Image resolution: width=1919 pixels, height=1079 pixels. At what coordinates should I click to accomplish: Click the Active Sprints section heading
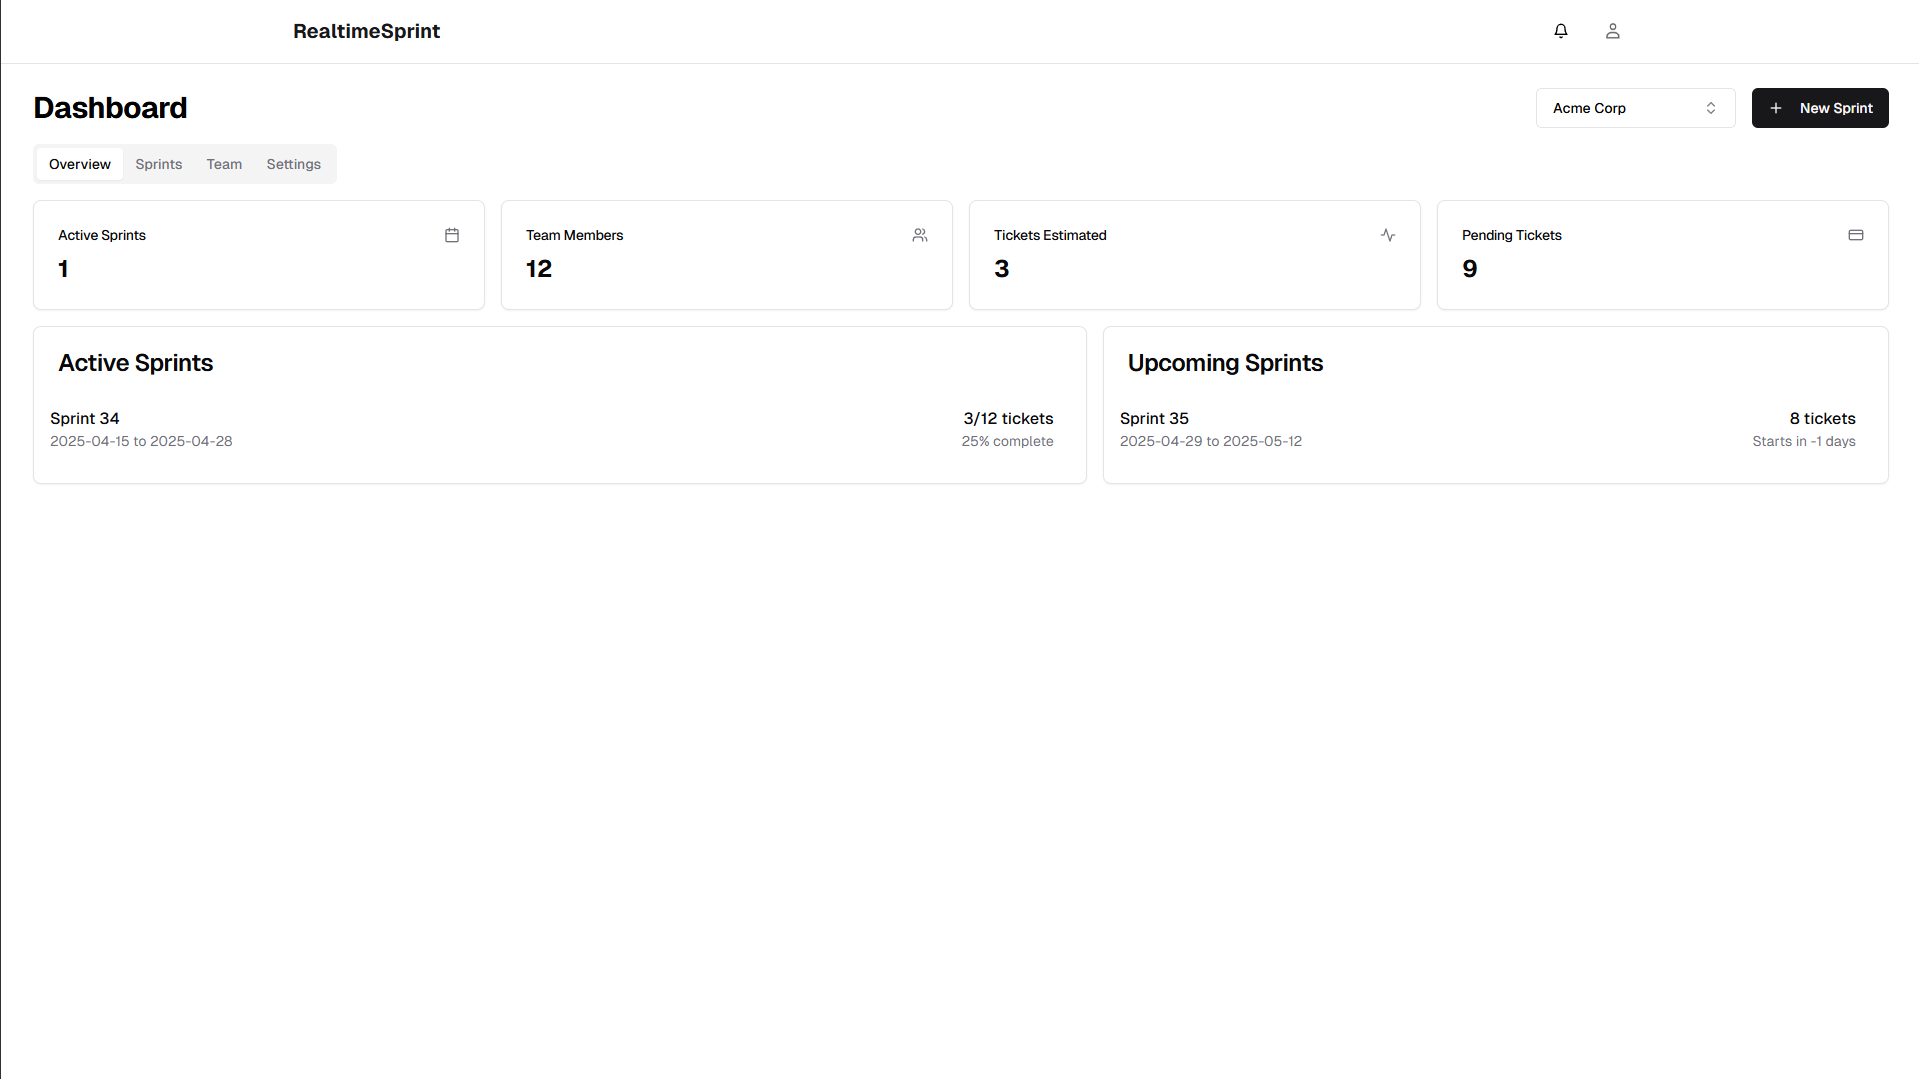coord(136,363)
